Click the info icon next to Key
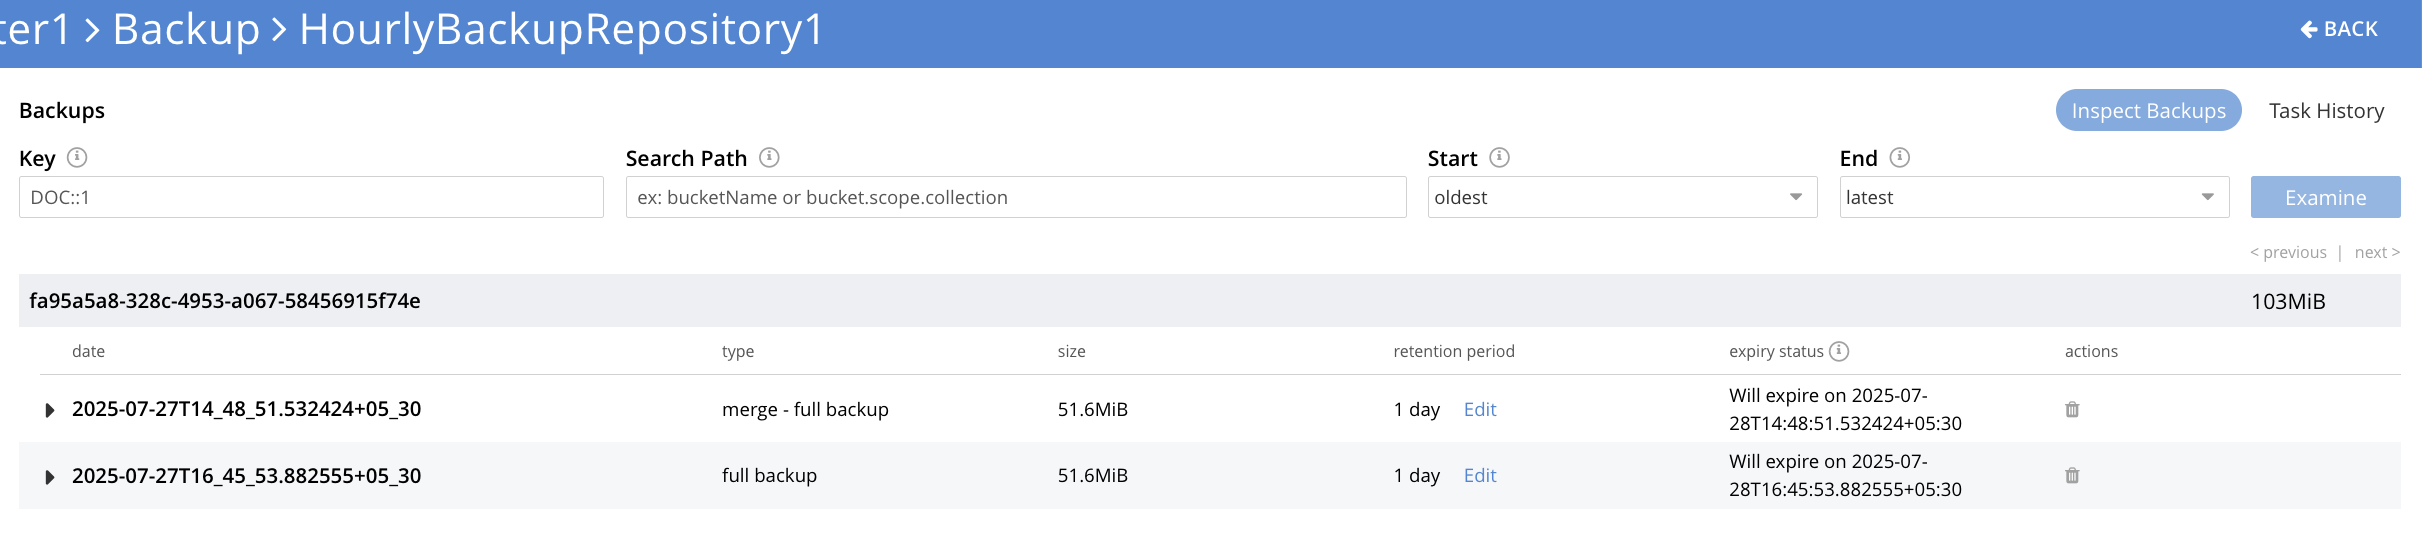Screen dimensions: 2422x552 click(x=77, y=158)
